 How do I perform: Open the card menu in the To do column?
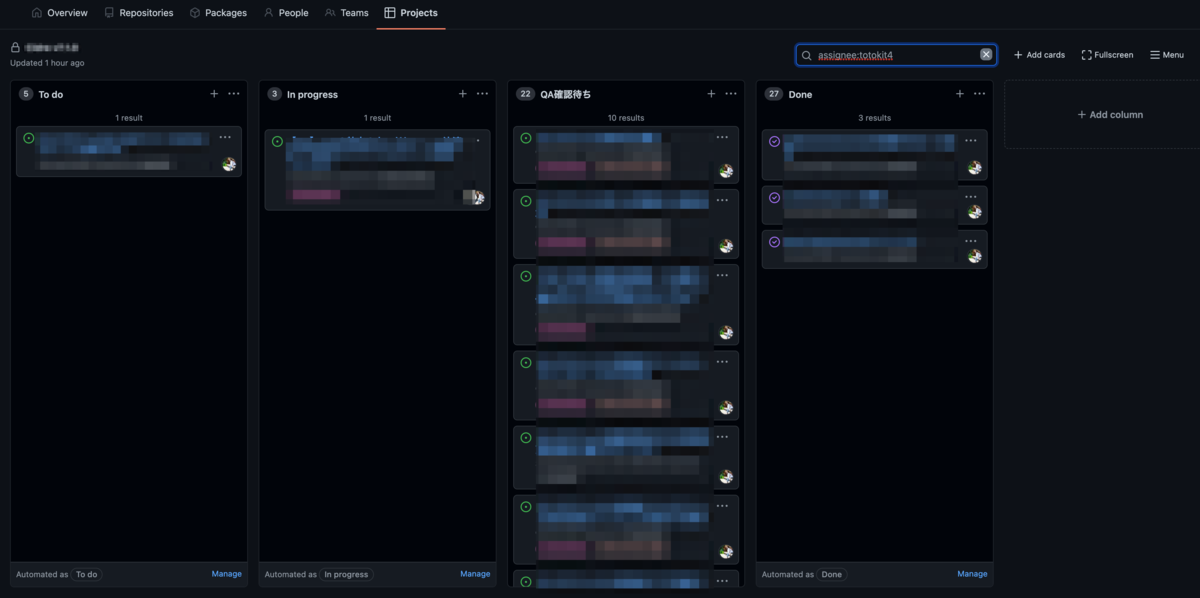coord(225,138)
